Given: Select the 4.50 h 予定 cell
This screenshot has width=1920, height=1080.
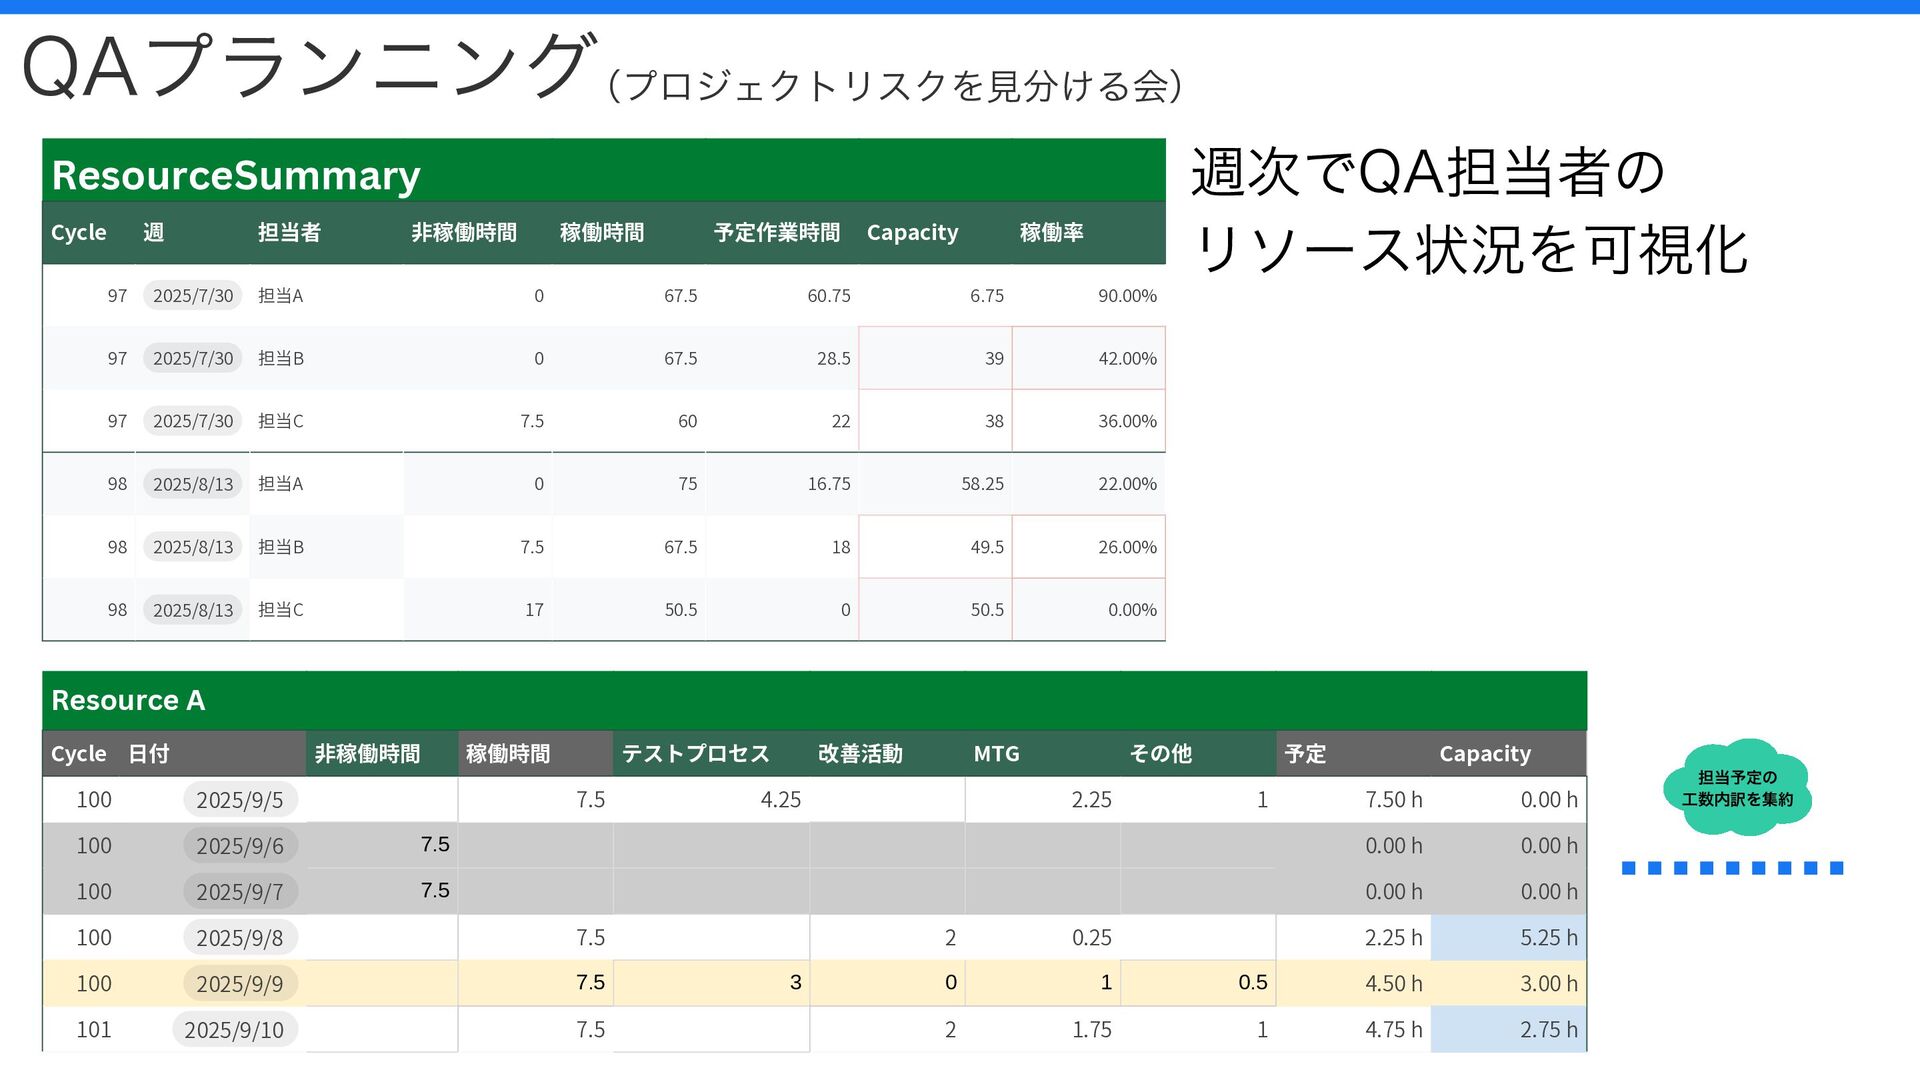Looking at the screenshot, I should tap(1393, 984).
